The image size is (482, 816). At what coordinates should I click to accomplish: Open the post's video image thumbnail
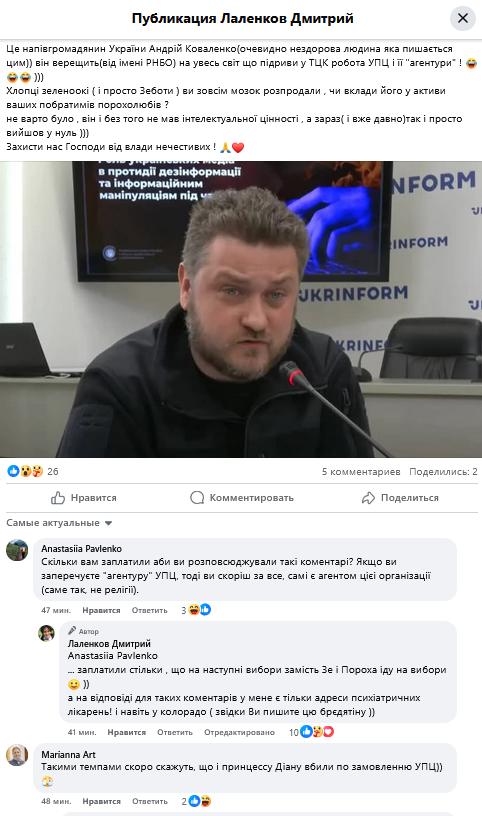pos(241,310)
